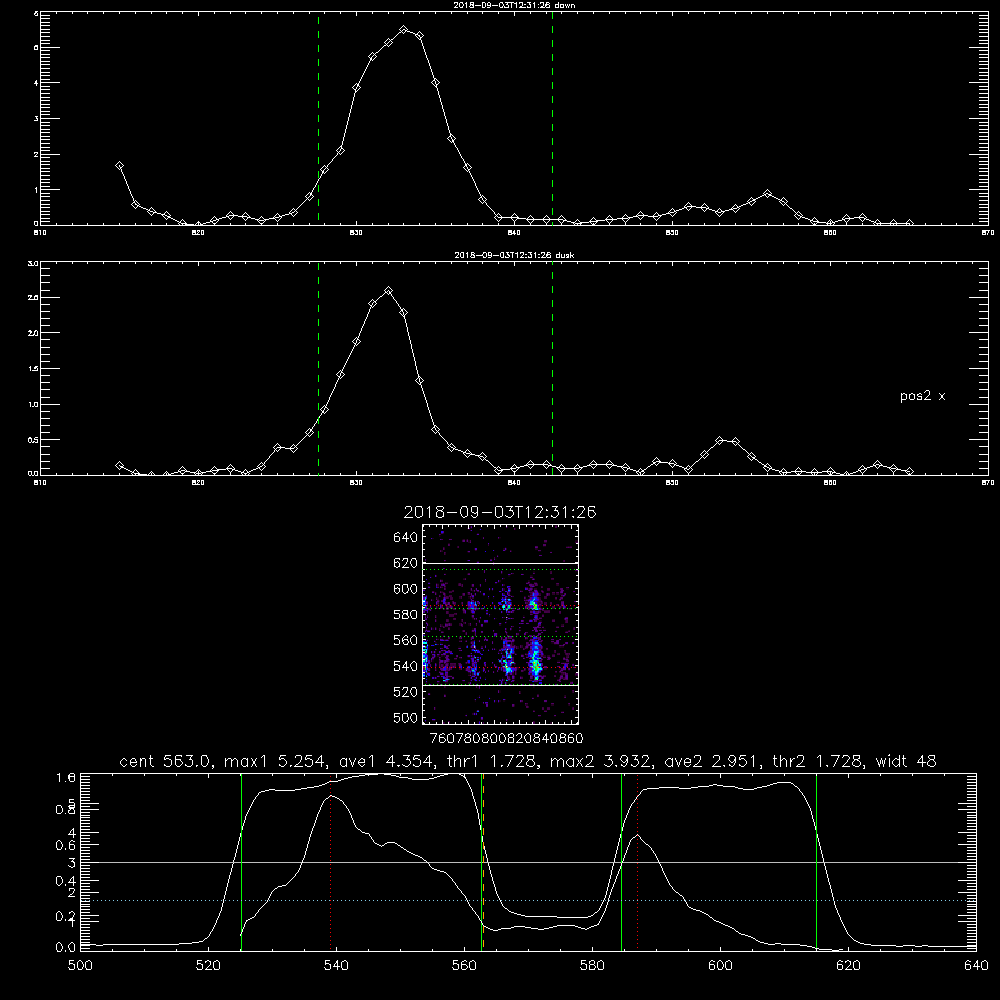
Task: Click the small secondary peak marker in the dusk plot
Action: 720,441
